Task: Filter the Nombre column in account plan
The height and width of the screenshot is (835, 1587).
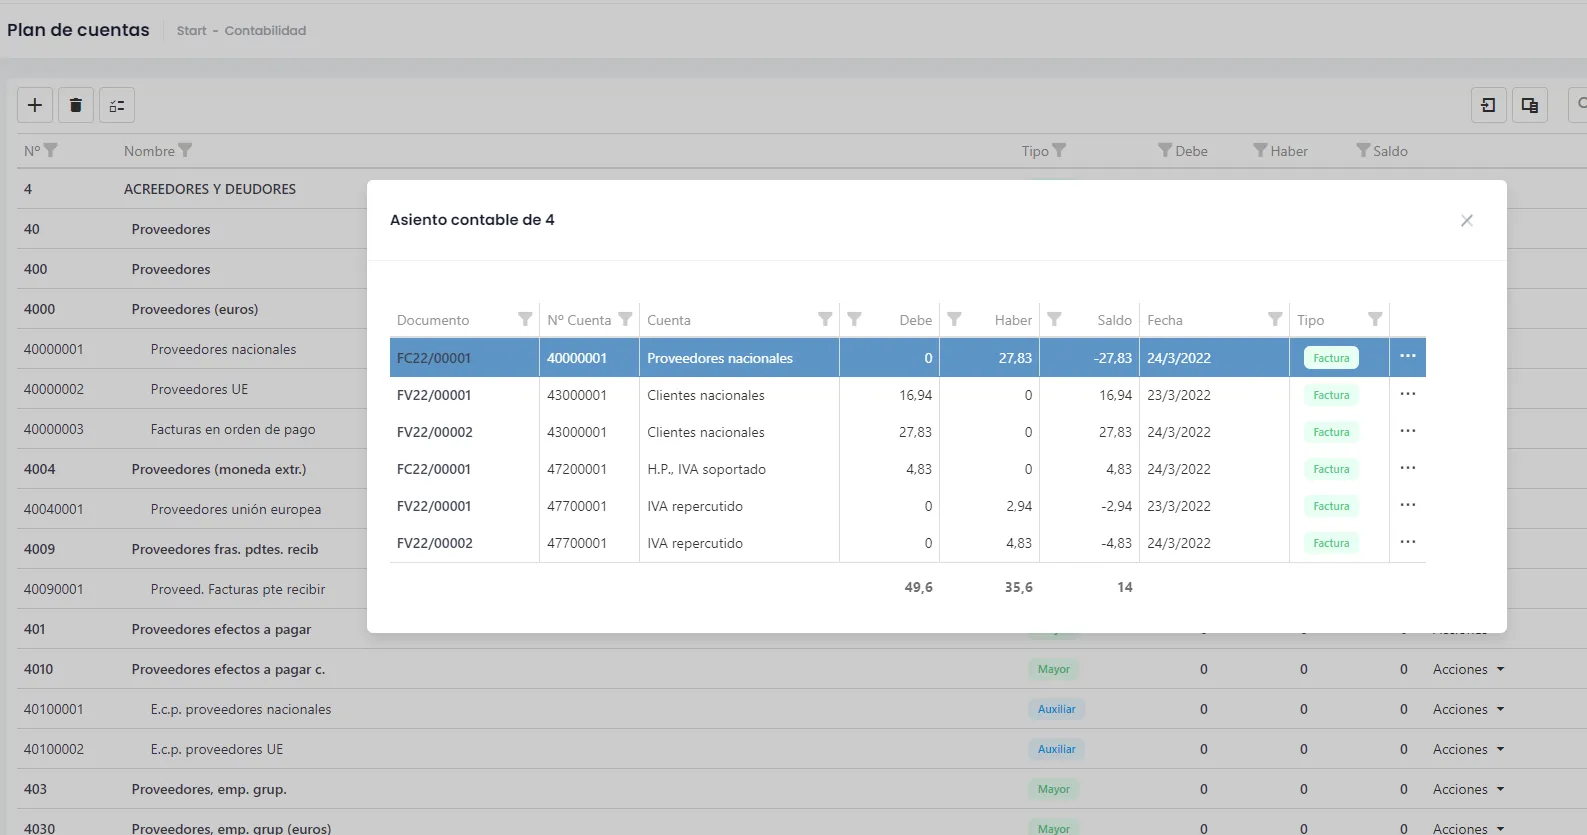Action: tap(185, 150)
